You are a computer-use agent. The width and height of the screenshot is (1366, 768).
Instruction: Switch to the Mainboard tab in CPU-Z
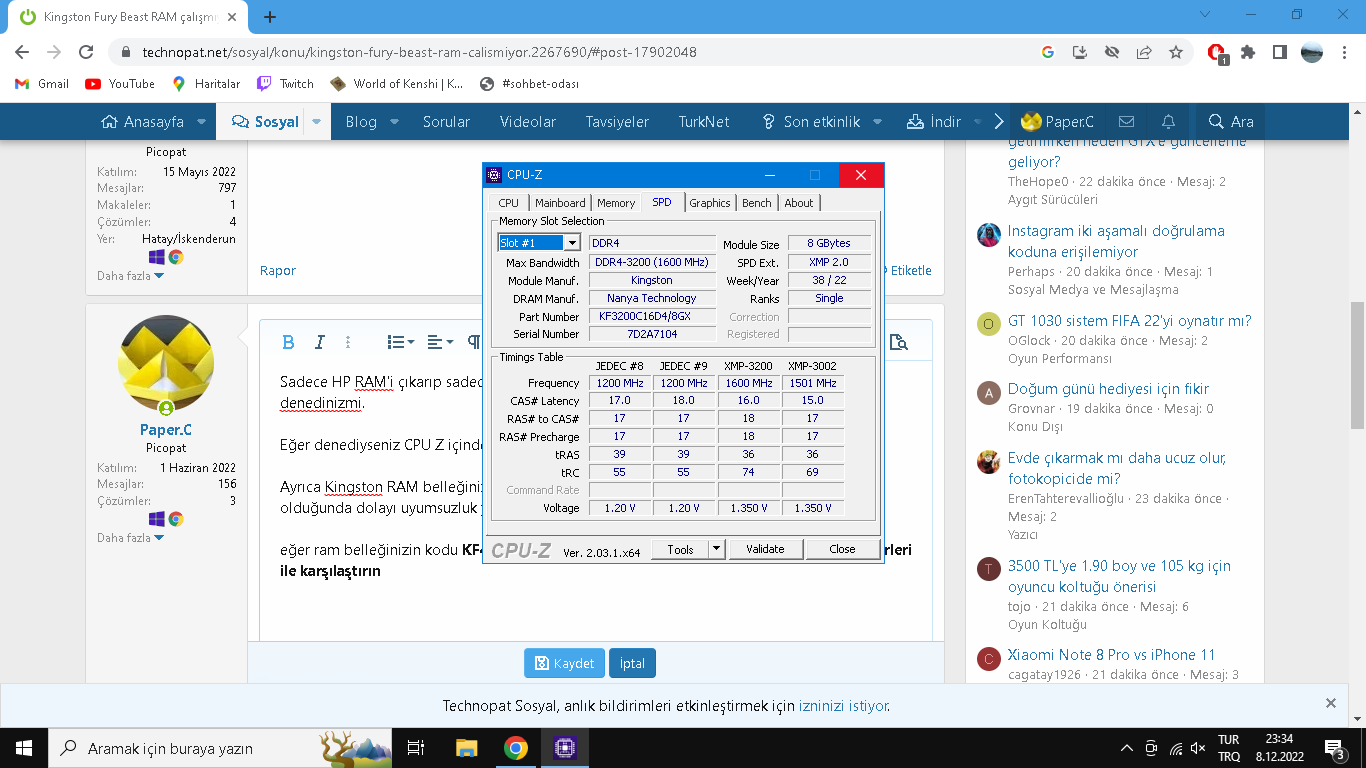click(560, 203)
